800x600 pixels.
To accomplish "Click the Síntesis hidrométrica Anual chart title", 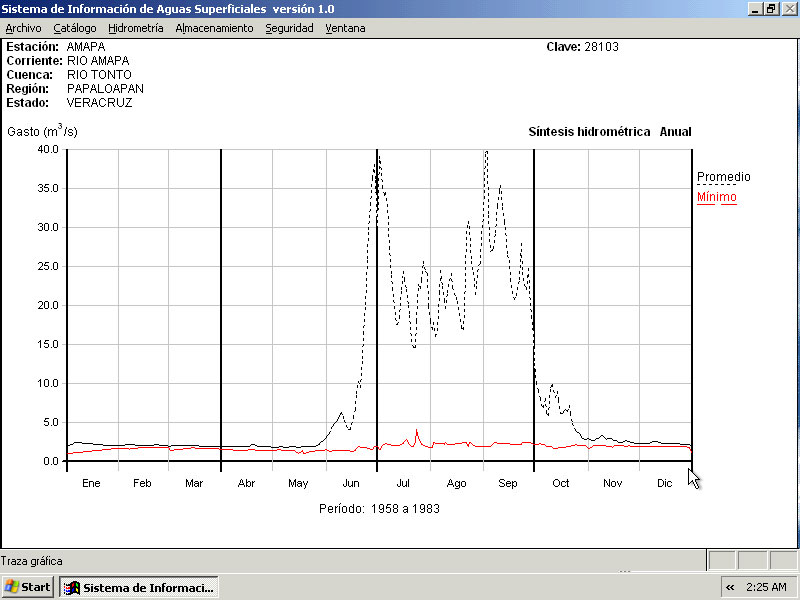I will 609,132.
